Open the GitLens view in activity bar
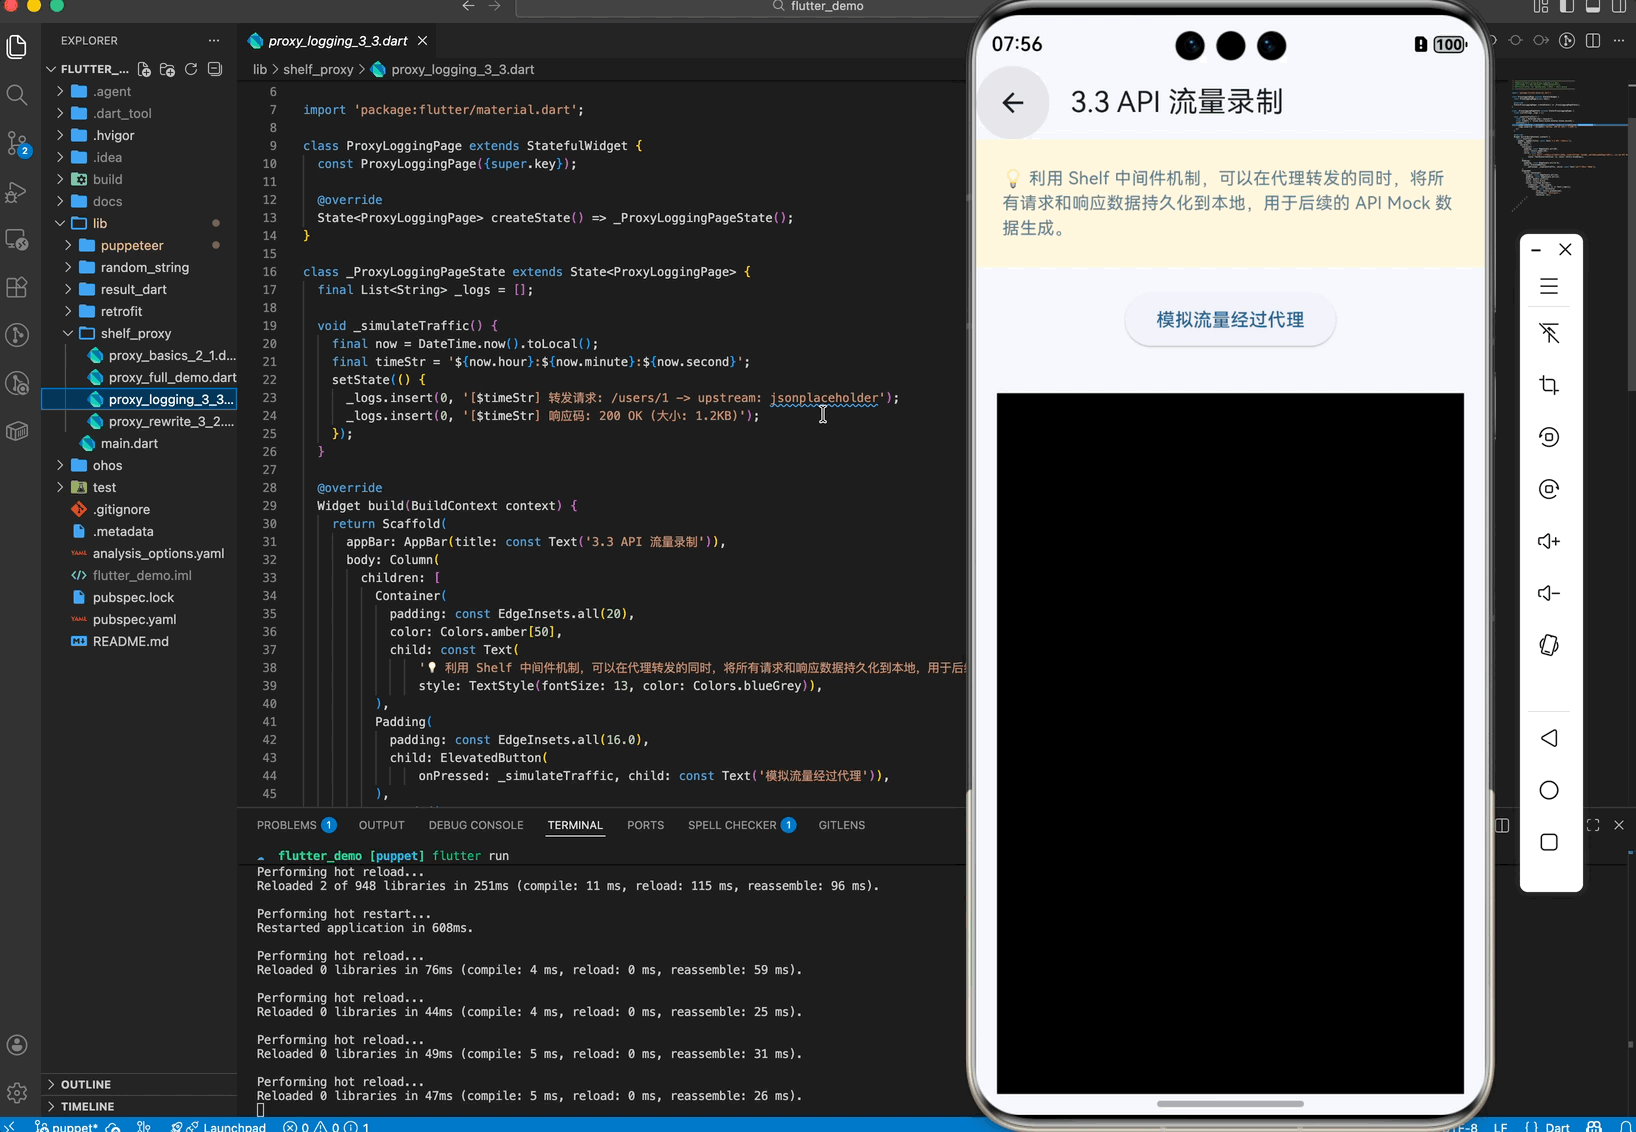This screenshot has height=1132, width=1636. (17, 335)
